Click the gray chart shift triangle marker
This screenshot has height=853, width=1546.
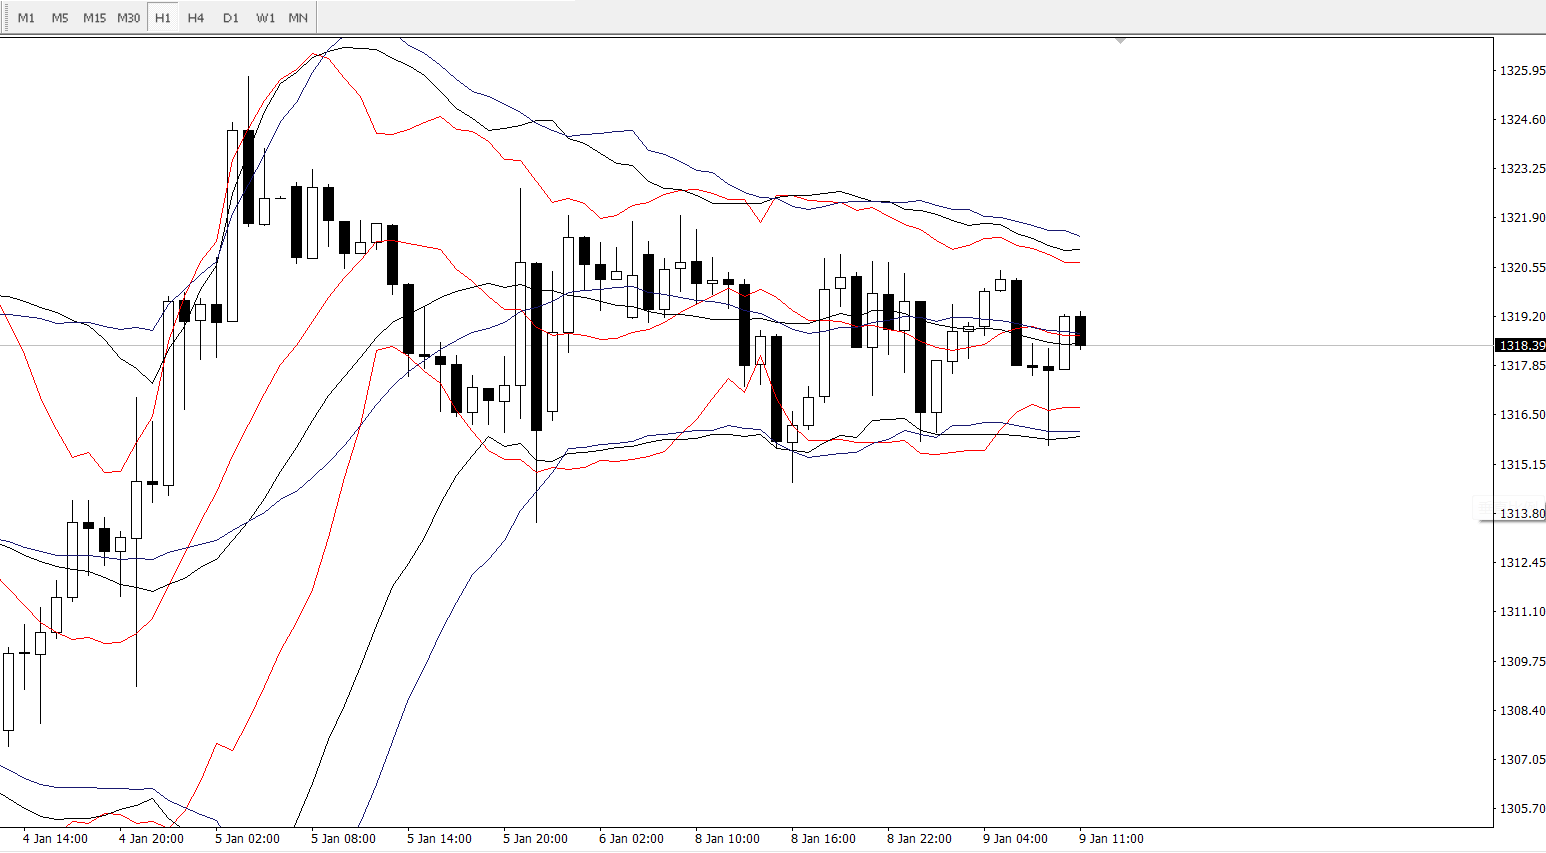[x=1120, y=41]
